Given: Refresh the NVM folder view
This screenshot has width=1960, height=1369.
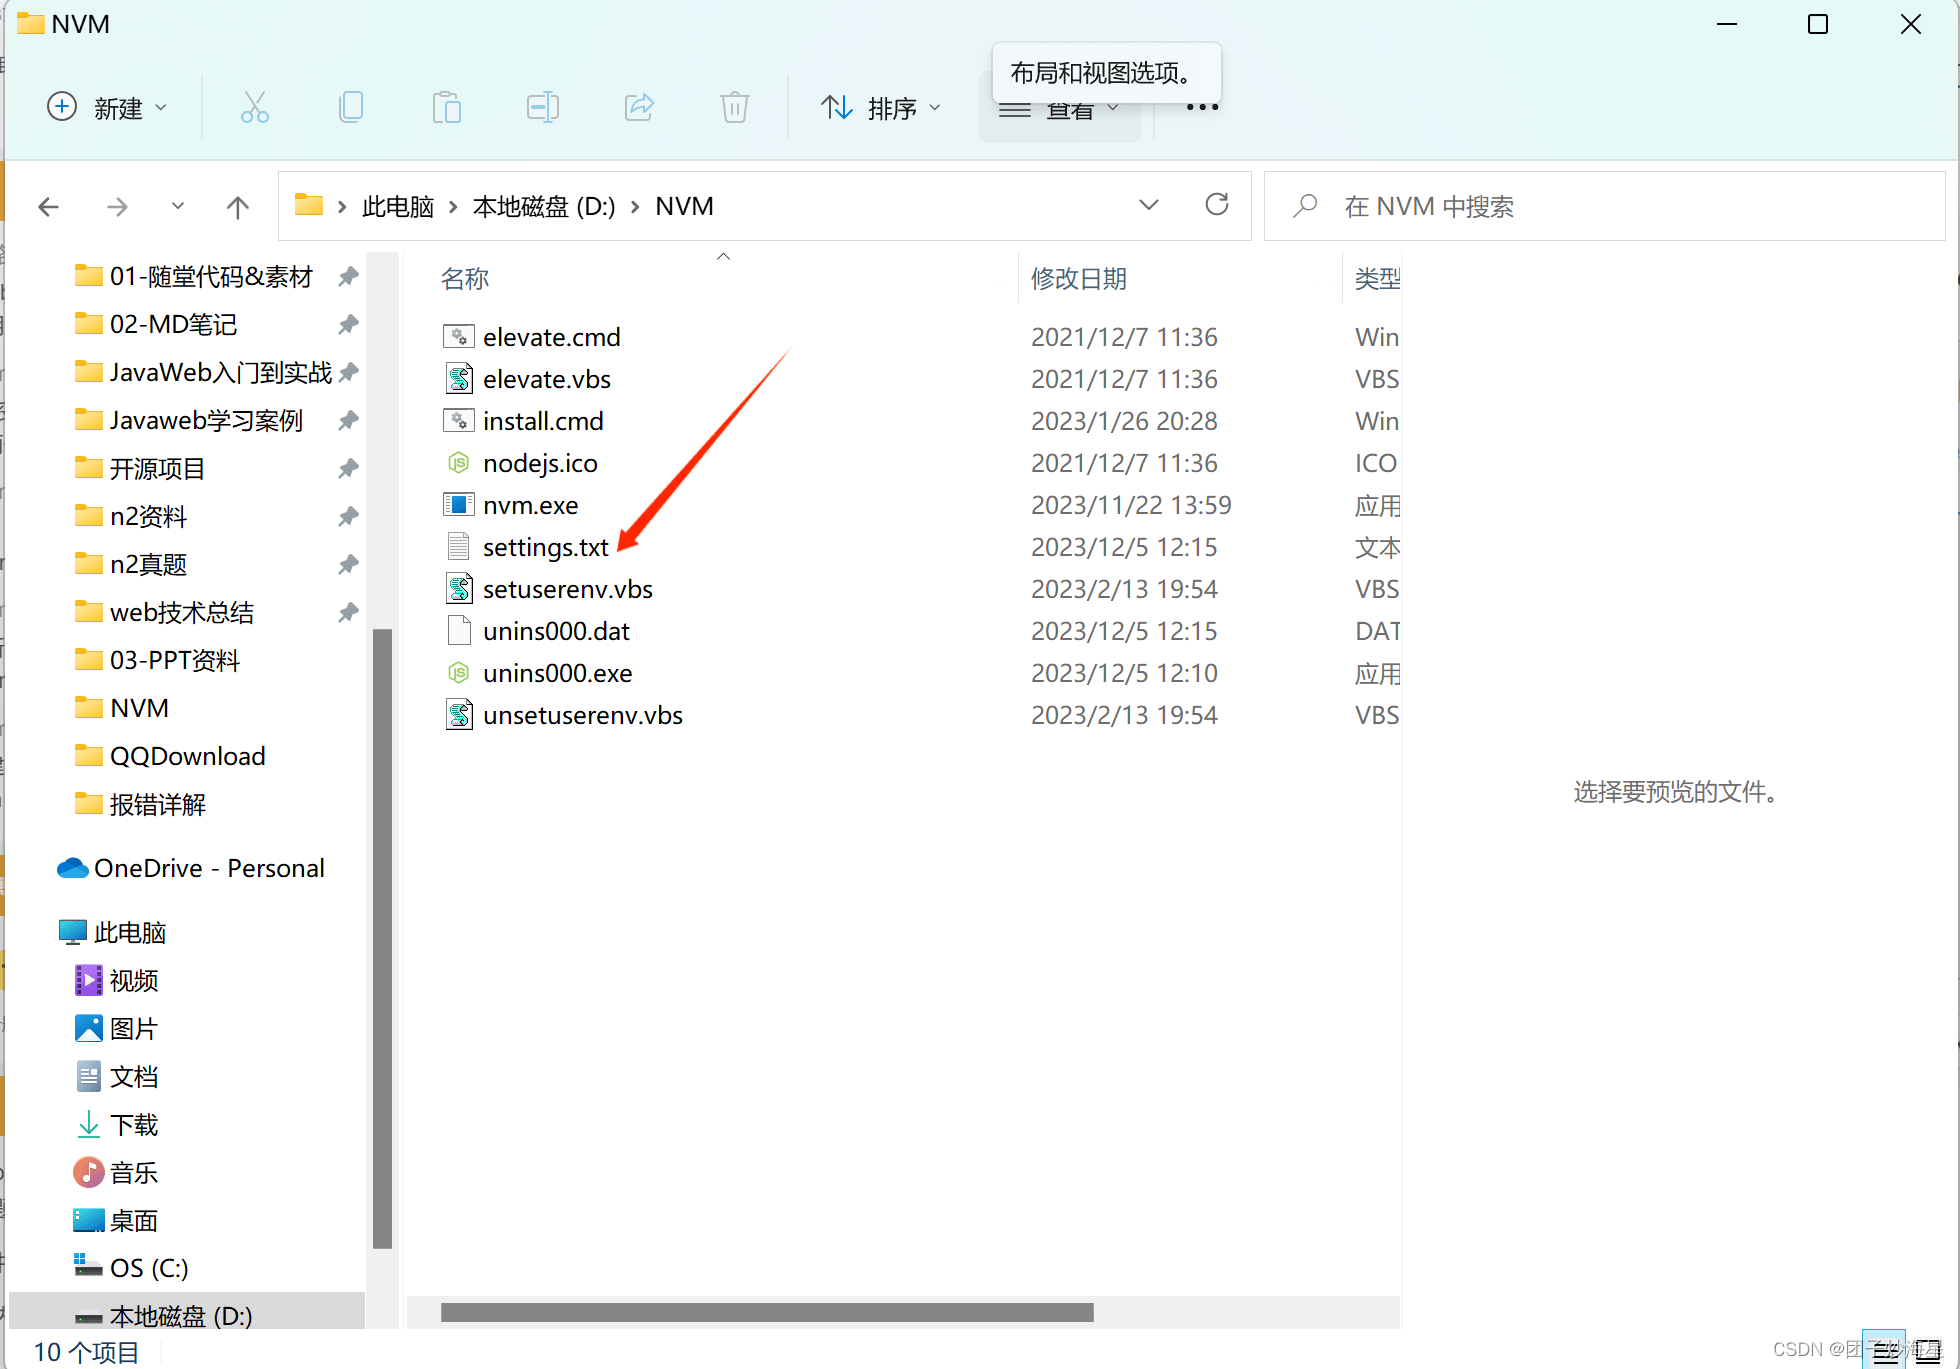Looking at the screenshot, I should pos(1217,205).
